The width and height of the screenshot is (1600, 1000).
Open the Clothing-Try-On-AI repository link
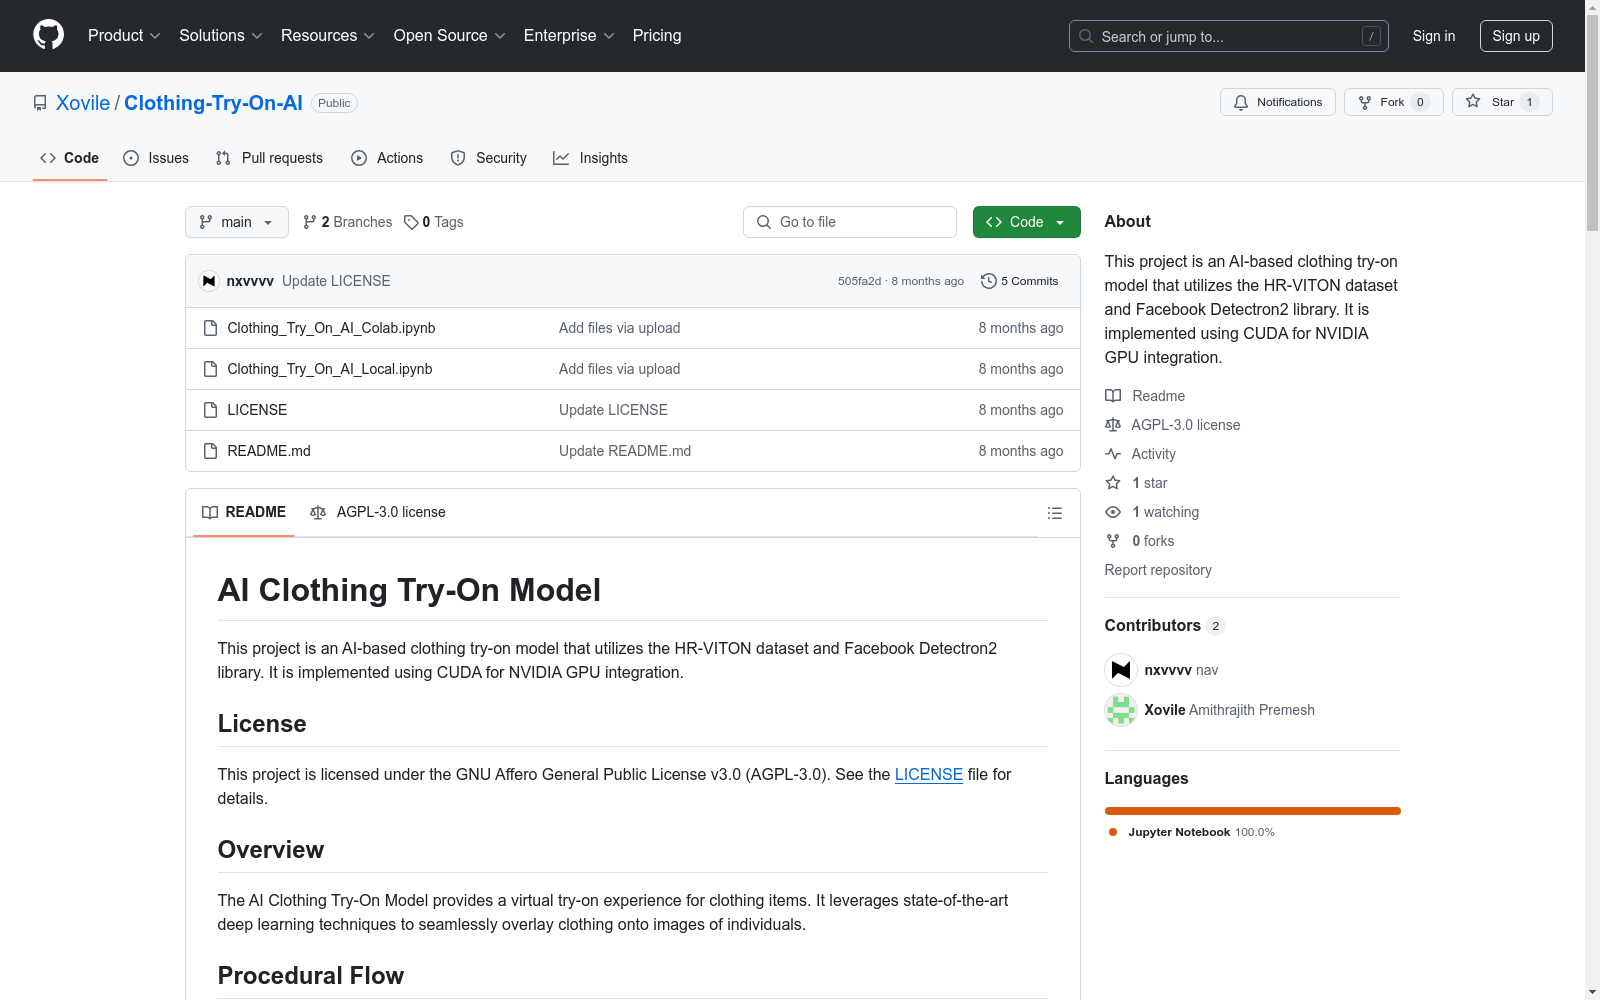pos(213,103)
